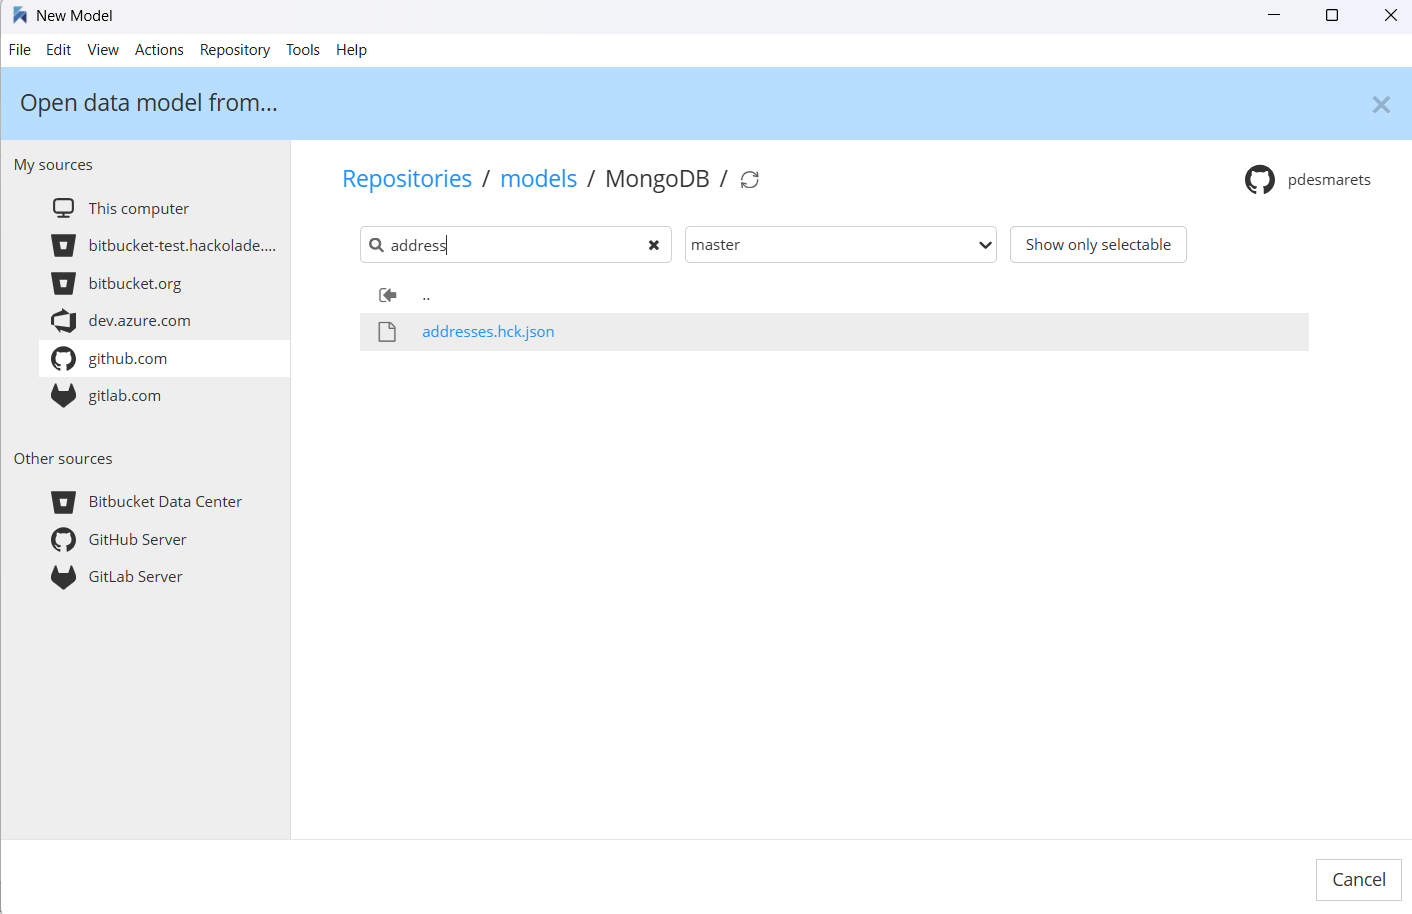Open the gitlab.com source
Viewport: 1412px width, 914px height.
click(x=124, y=395)
